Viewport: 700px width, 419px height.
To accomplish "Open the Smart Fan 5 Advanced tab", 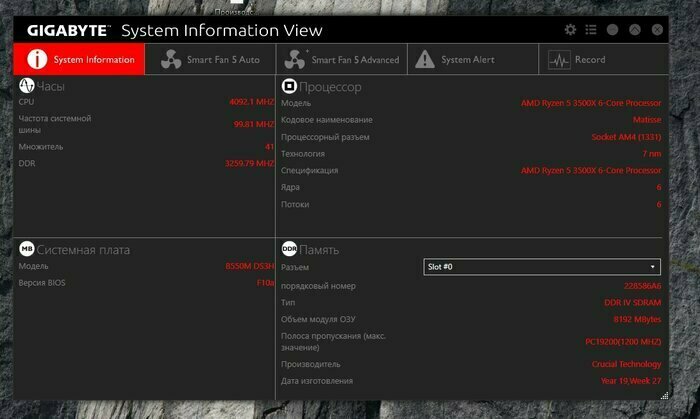I will [x=342, y=59].
